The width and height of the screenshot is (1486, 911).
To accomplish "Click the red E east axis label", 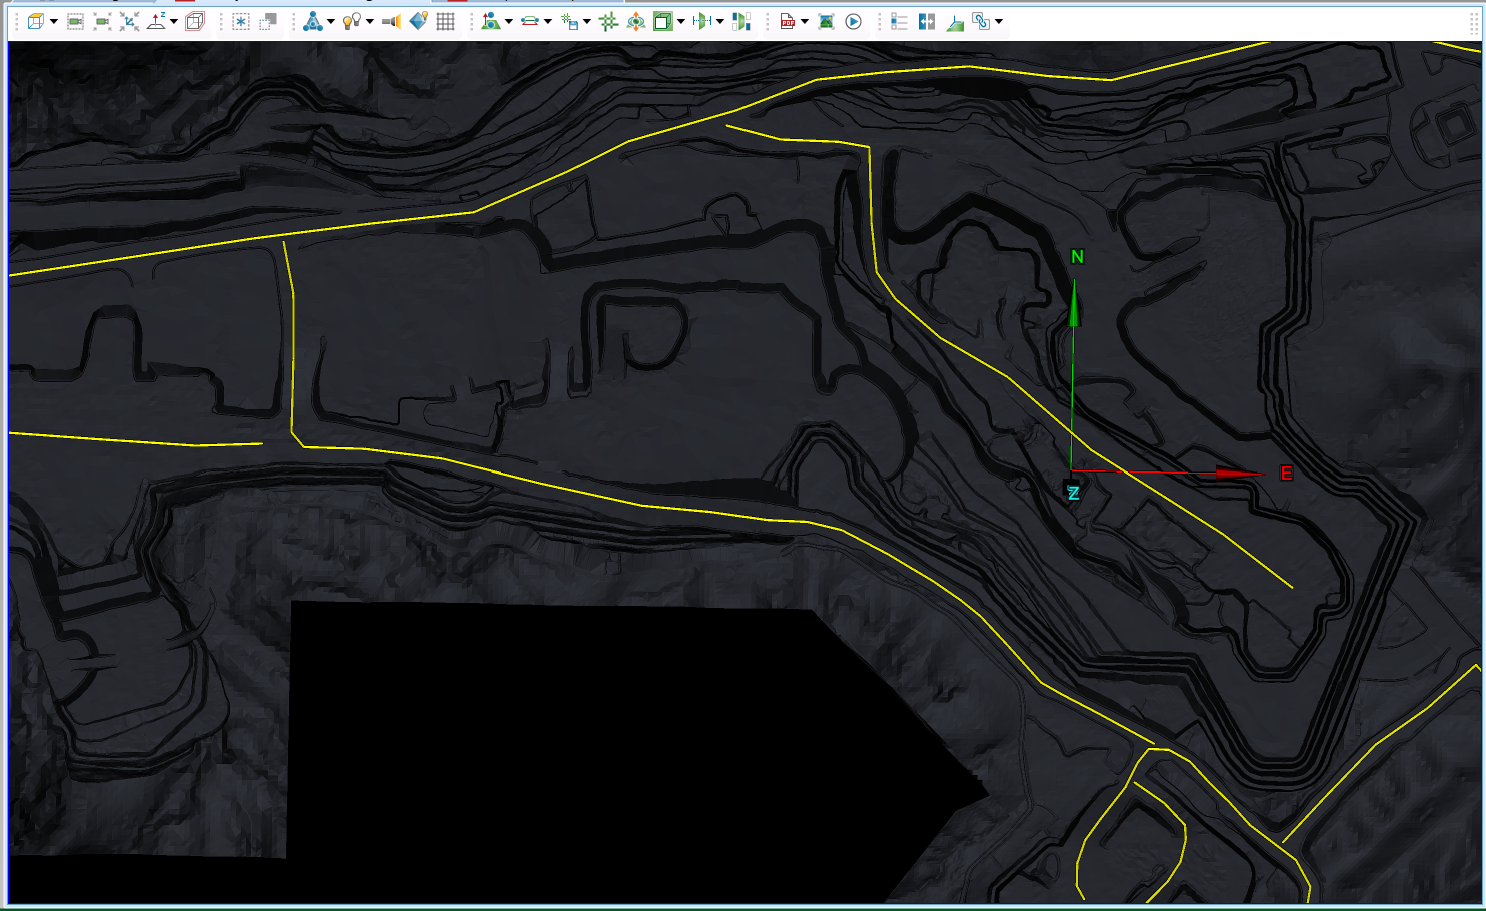I will coord(1286,474).
